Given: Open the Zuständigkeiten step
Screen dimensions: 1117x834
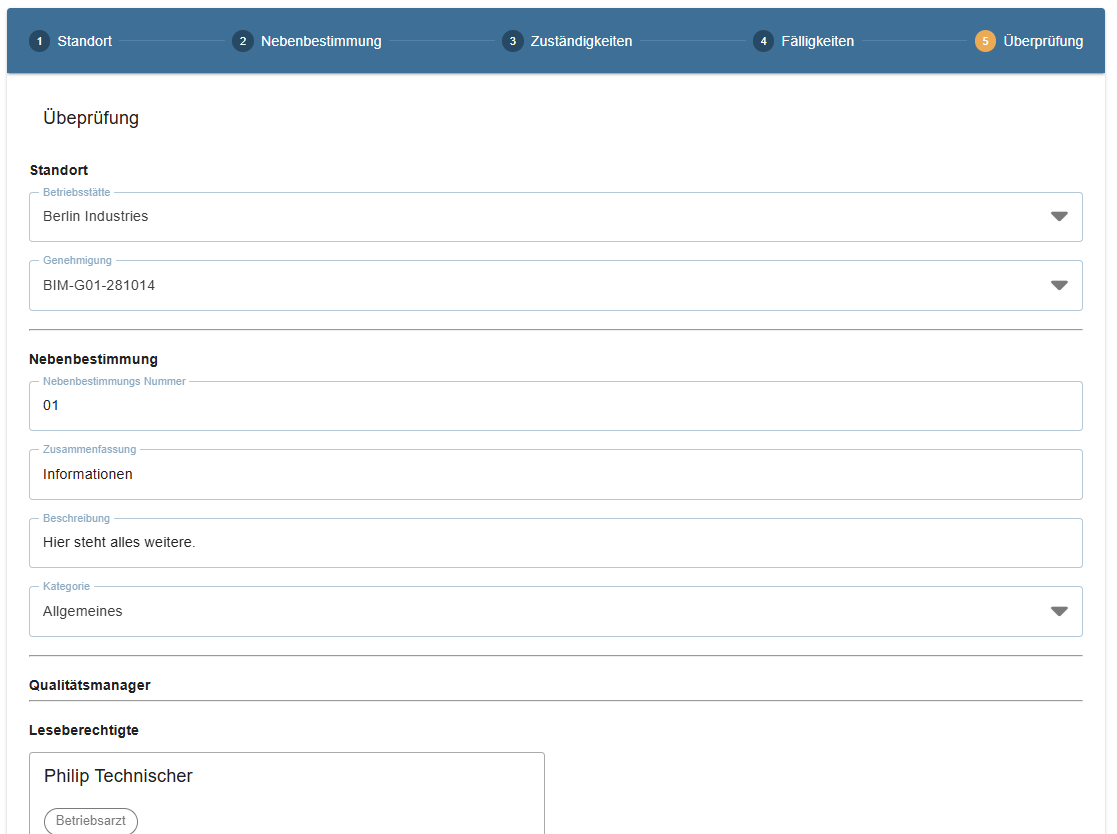Looking at the screenshot, I should (581, 41).
